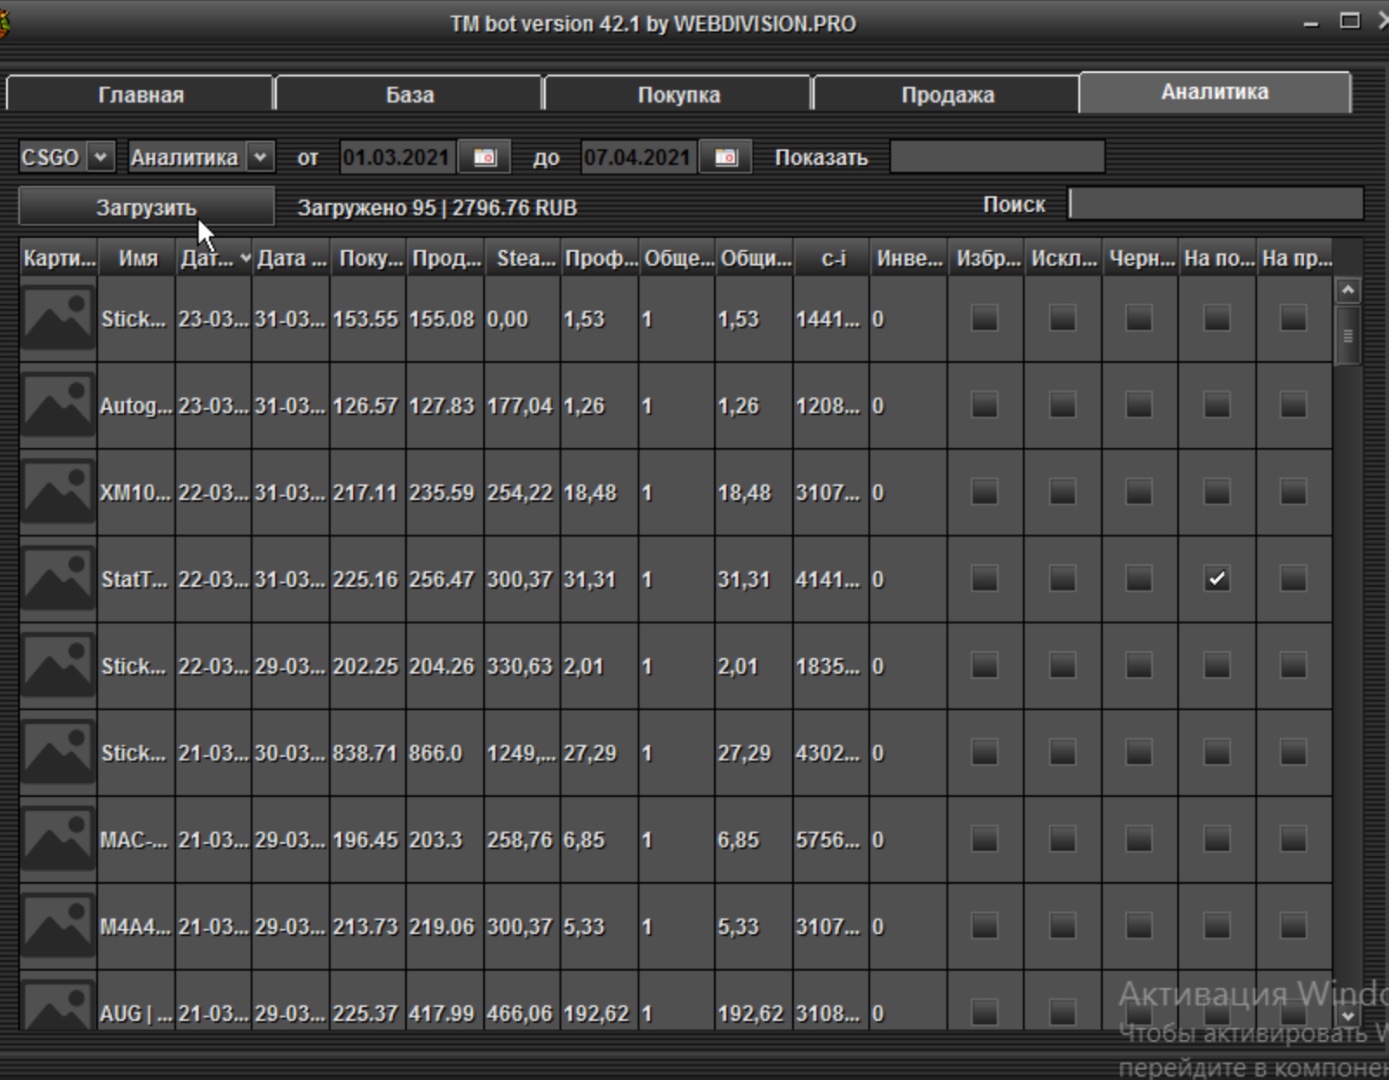Click the scrollbar up arrow in table
1389x1080 pixels.
pyautogui.click(x=1348, y=291)
